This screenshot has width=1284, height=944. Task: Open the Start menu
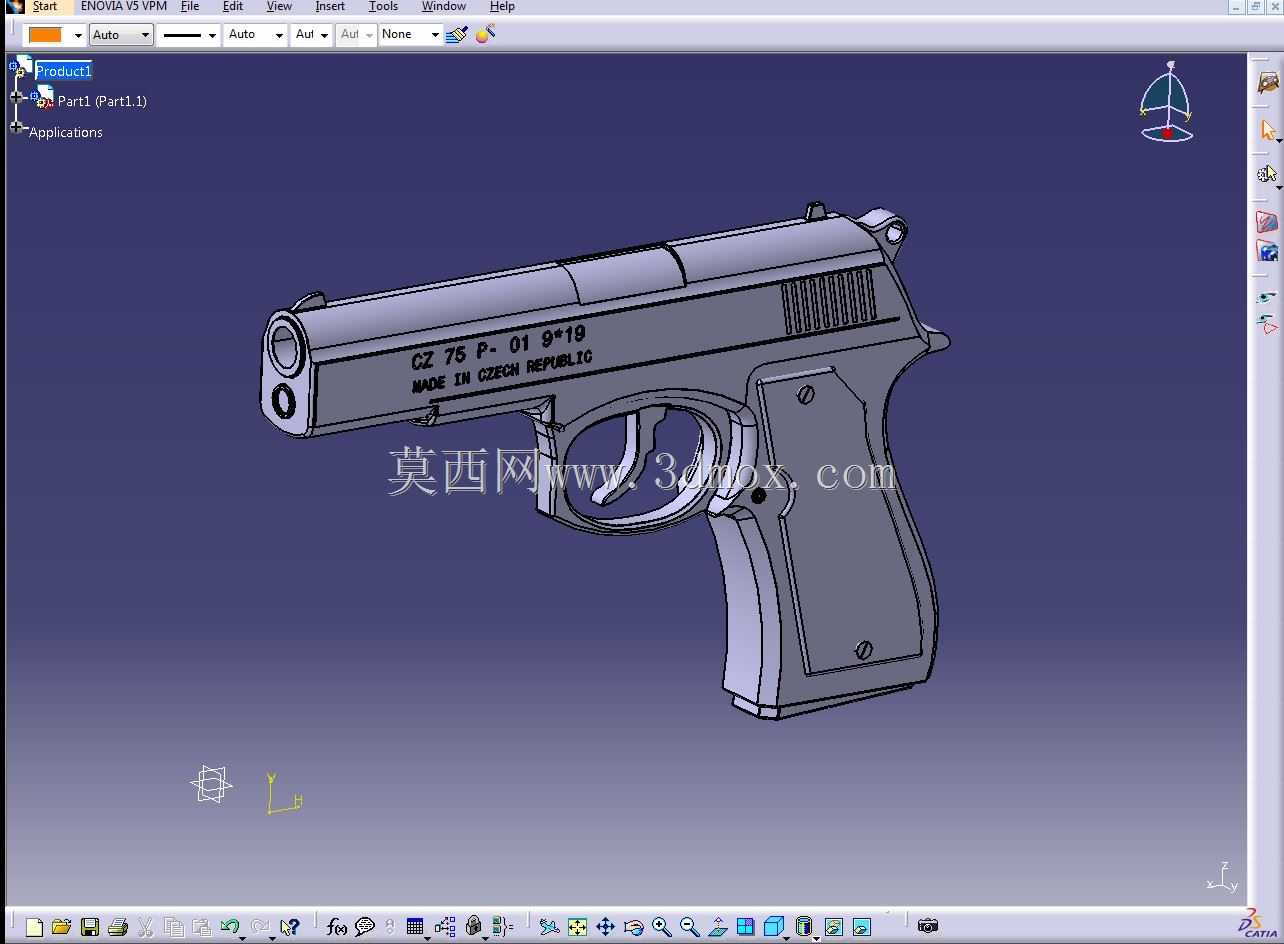pyautogui.click(x=45, y=7)
